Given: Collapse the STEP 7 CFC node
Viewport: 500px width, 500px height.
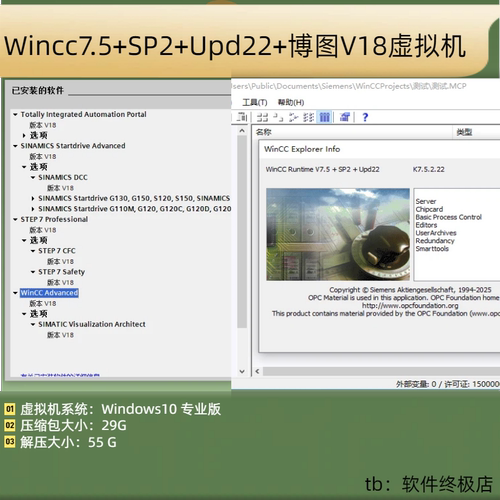Looking at the screenshot, I should click(x=33, y=251).
